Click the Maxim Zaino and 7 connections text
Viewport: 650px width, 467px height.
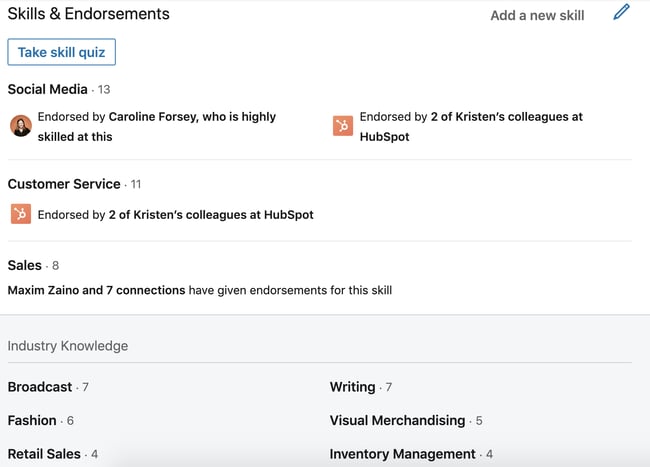click(x=96, y=290)
